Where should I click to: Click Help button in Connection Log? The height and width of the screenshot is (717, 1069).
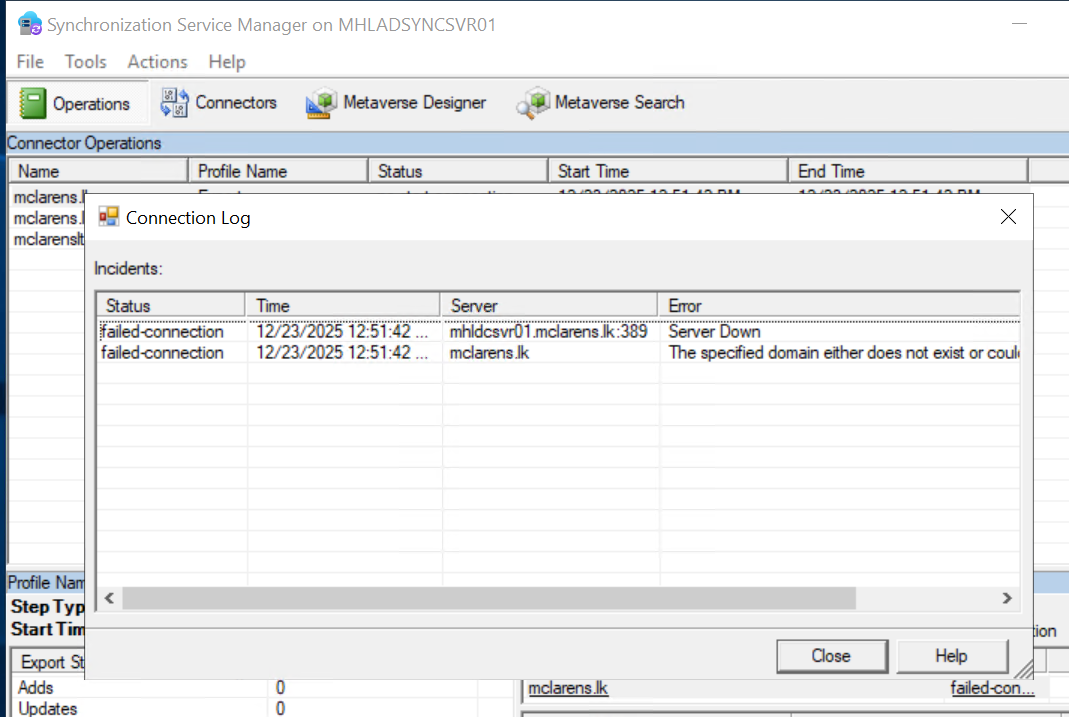click(x=952, y=656)
